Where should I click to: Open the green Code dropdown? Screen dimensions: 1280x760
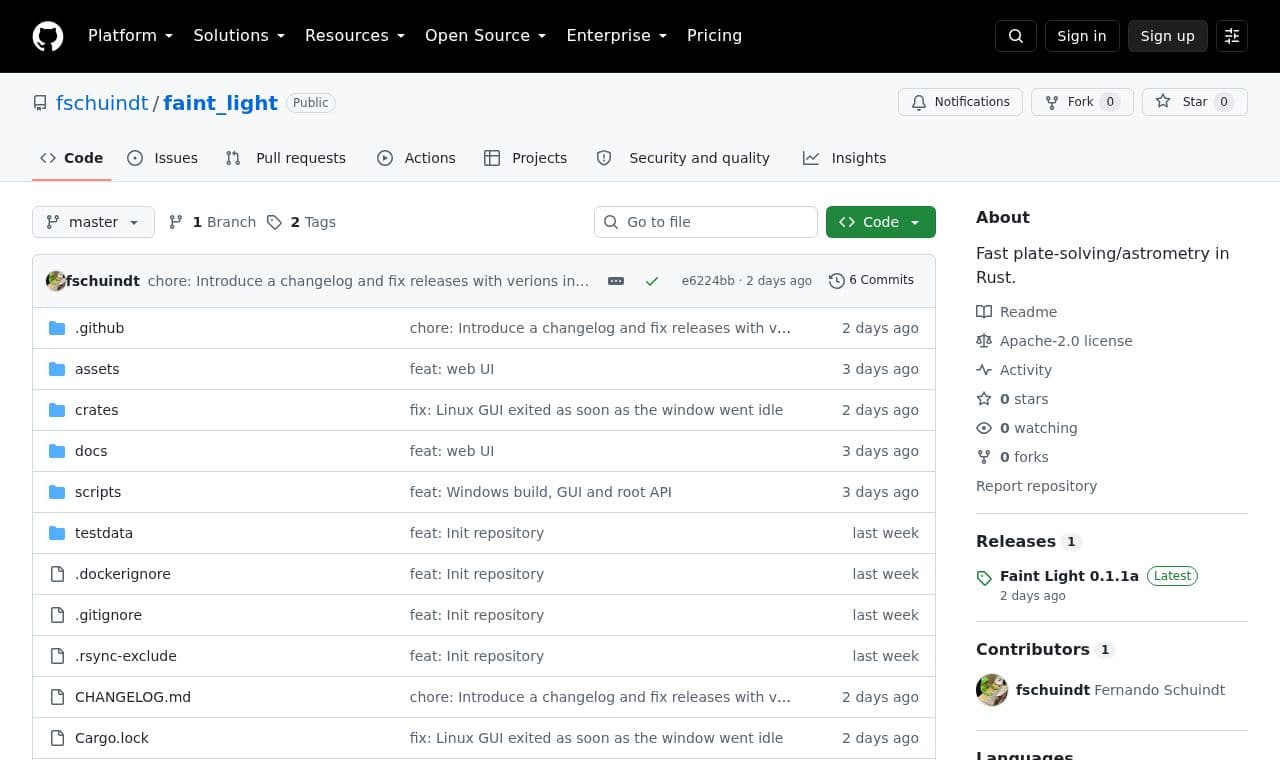tap(881, 222)
